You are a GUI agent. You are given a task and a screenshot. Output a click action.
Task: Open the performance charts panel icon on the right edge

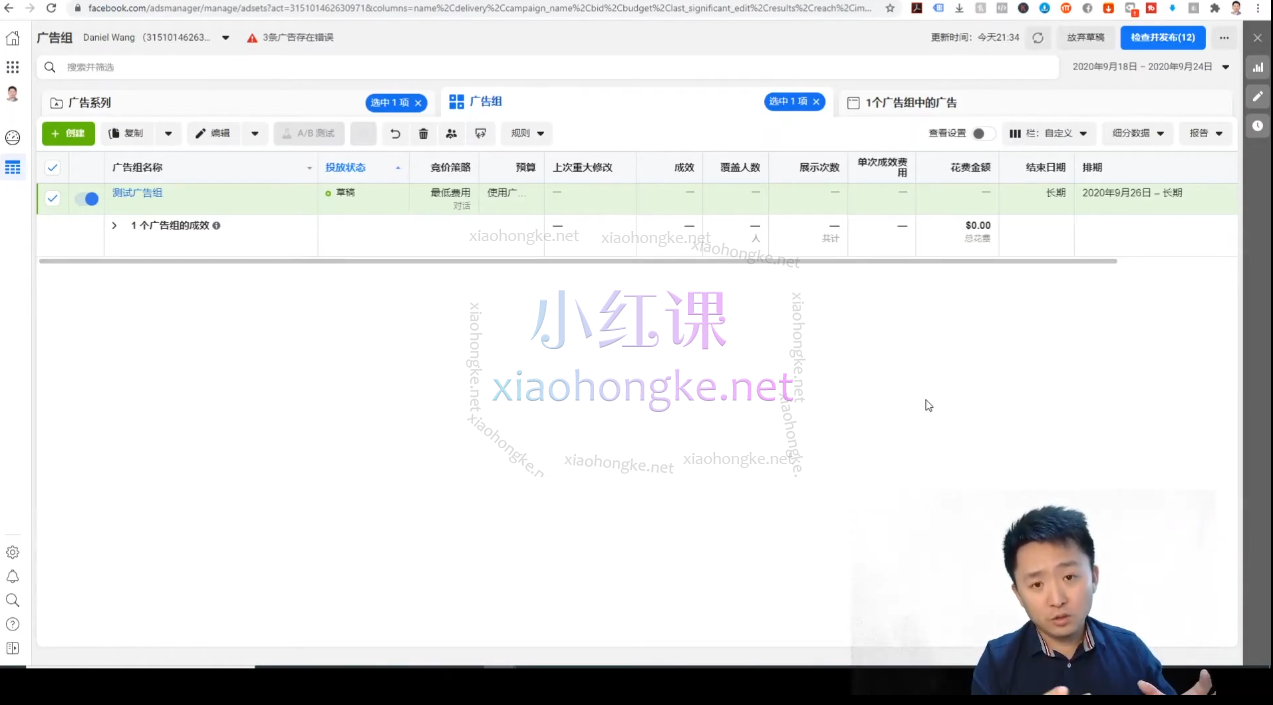coord(1258,67)
